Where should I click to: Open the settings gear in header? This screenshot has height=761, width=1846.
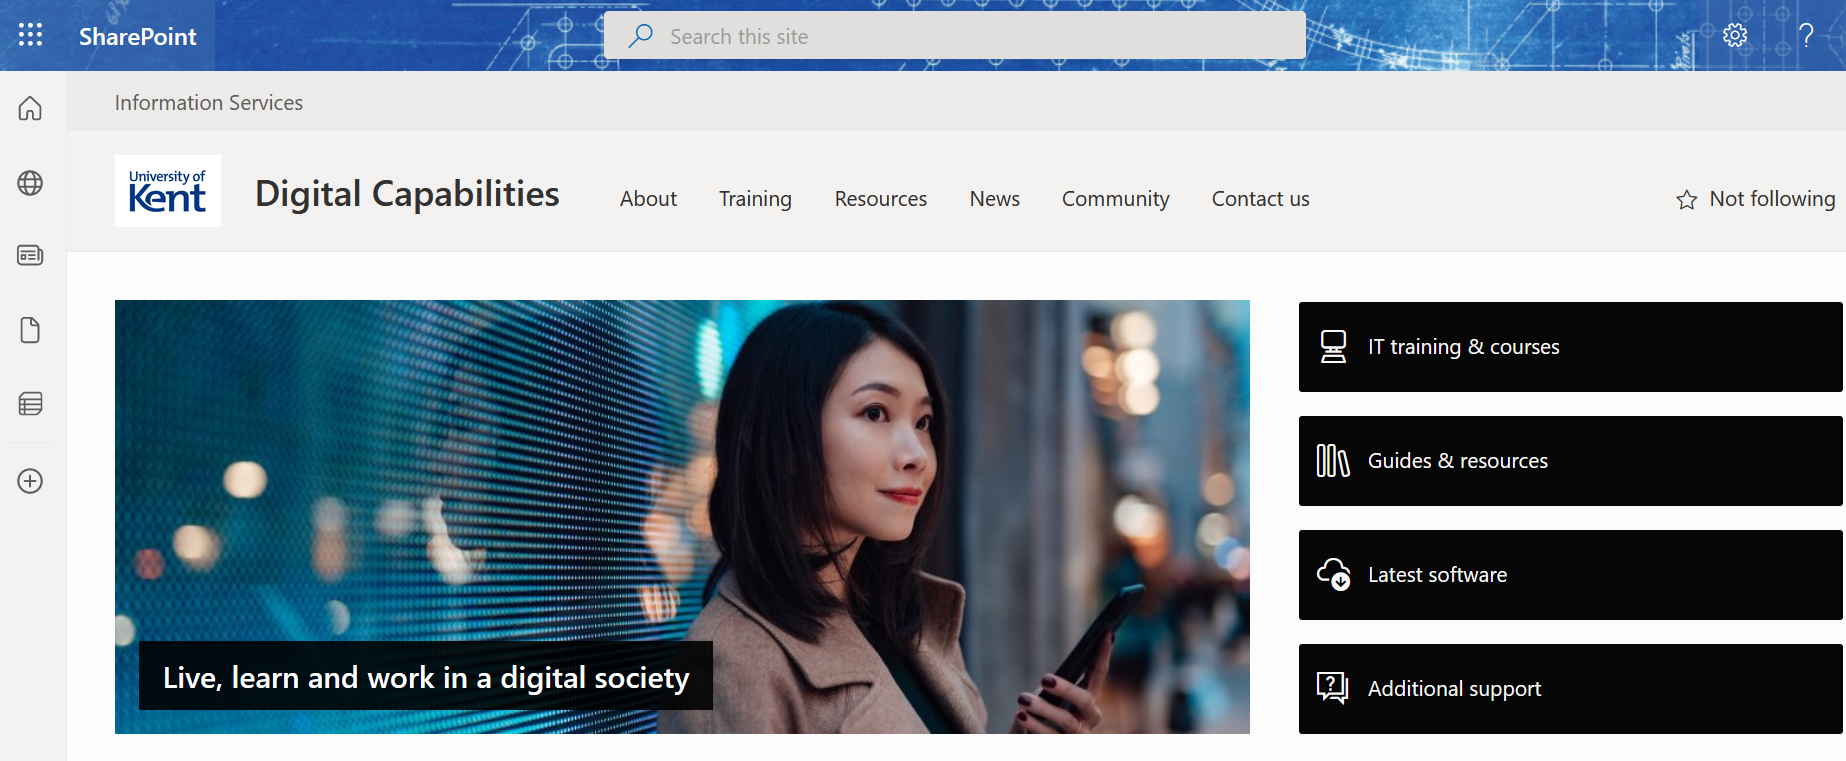[x=1735, y=35]
